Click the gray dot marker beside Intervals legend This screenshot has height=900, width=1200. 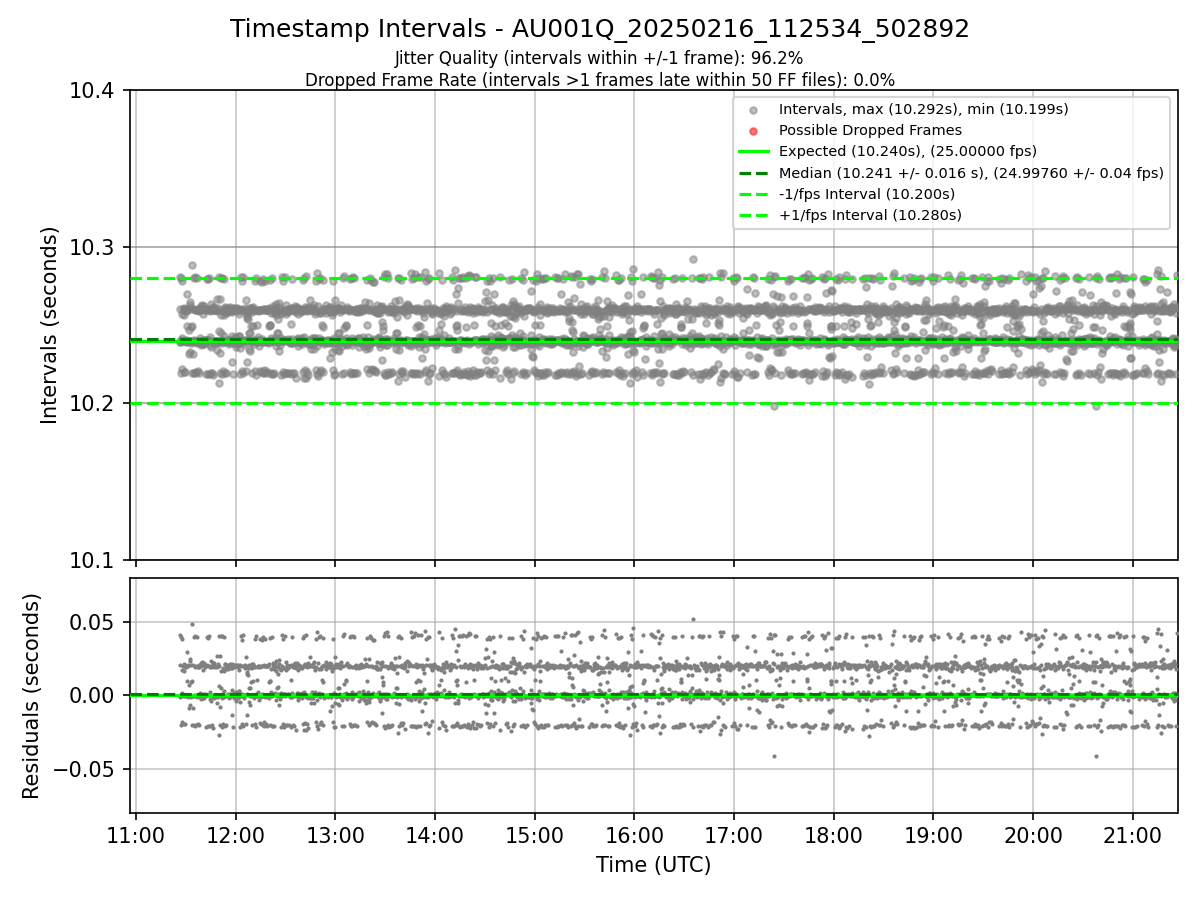[754, 110]
